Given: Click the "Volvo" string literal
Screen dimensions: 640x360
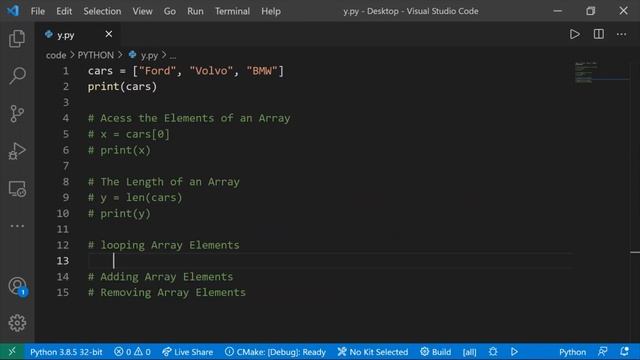Looking at the screenshot, I should (211, 71).
